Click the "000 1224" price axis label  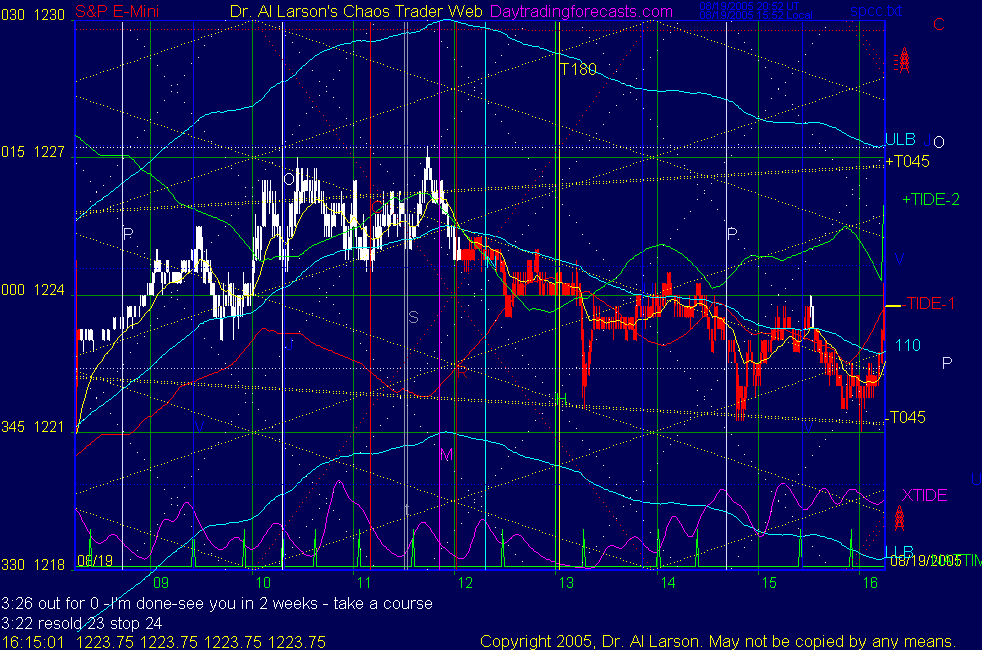click(33, 290)
